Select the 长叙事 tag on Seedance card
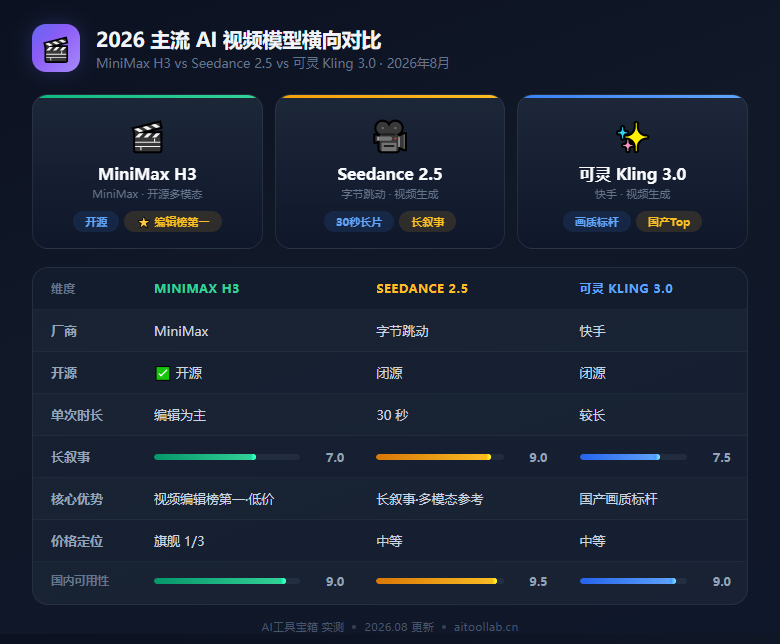The image size is (780, 644). [x=428, y=222]
